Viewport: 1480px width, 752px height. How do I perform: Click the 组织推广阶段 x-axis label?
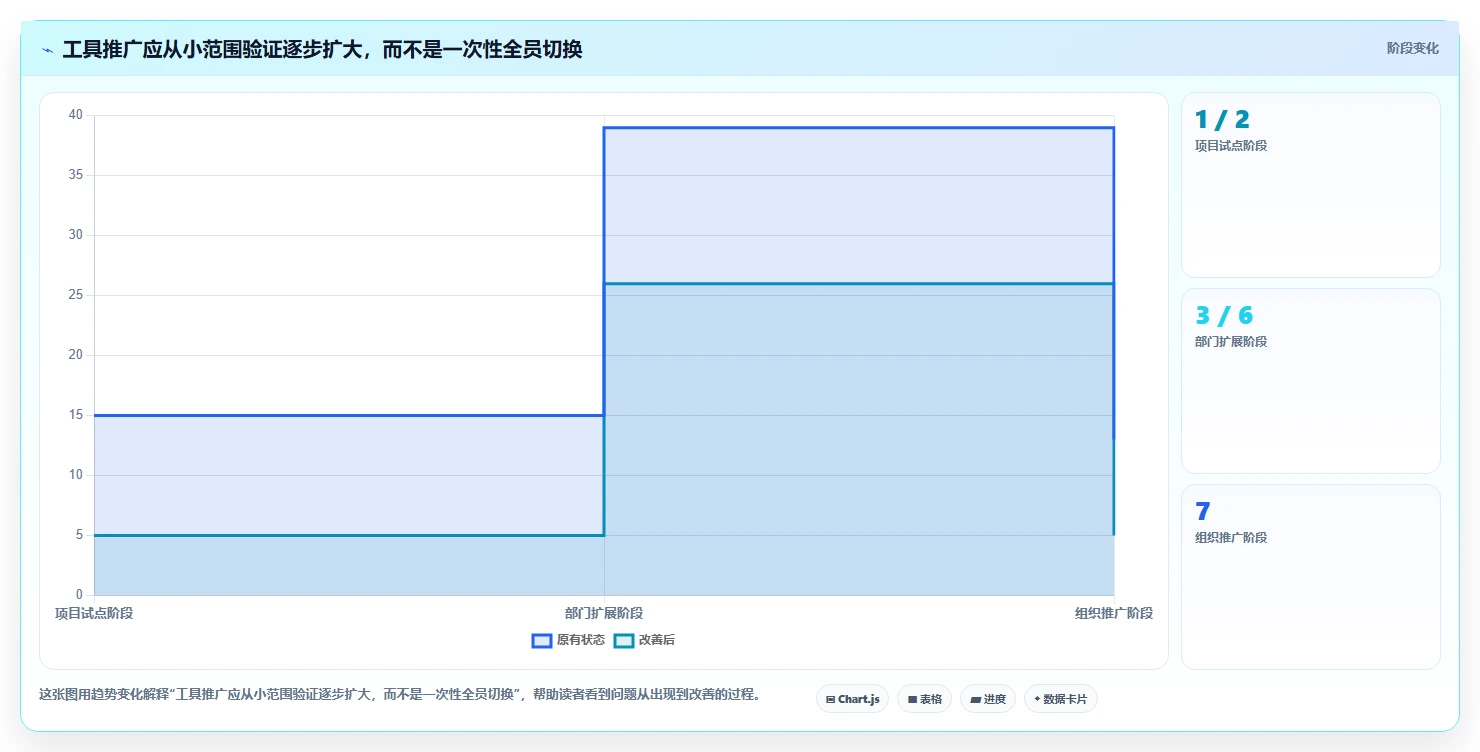click(x=1114, y=613)
